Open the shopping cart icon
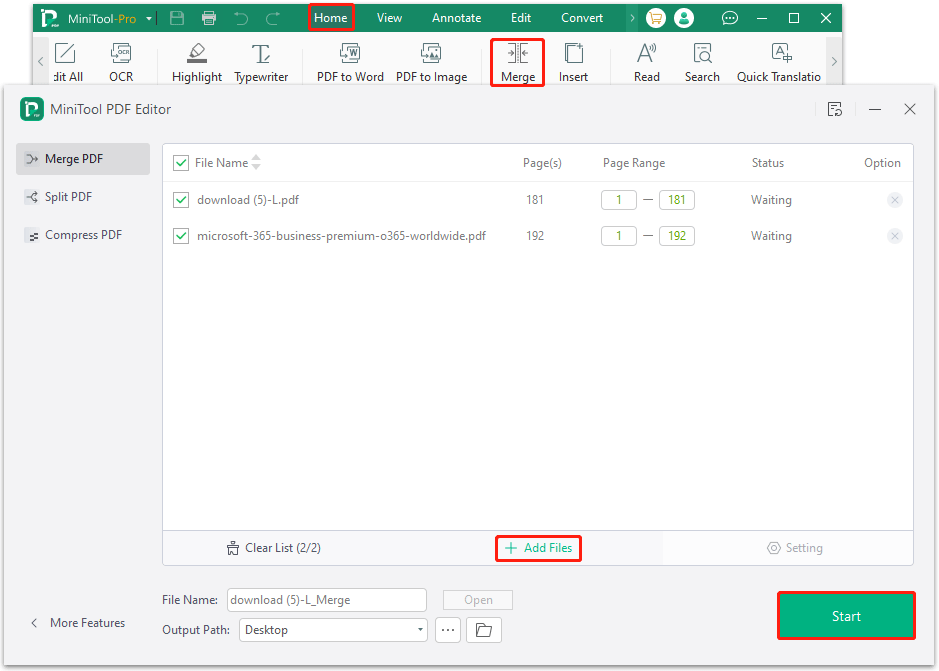The width and height of the screenshot is (939, 671). (x=655, y=19)
